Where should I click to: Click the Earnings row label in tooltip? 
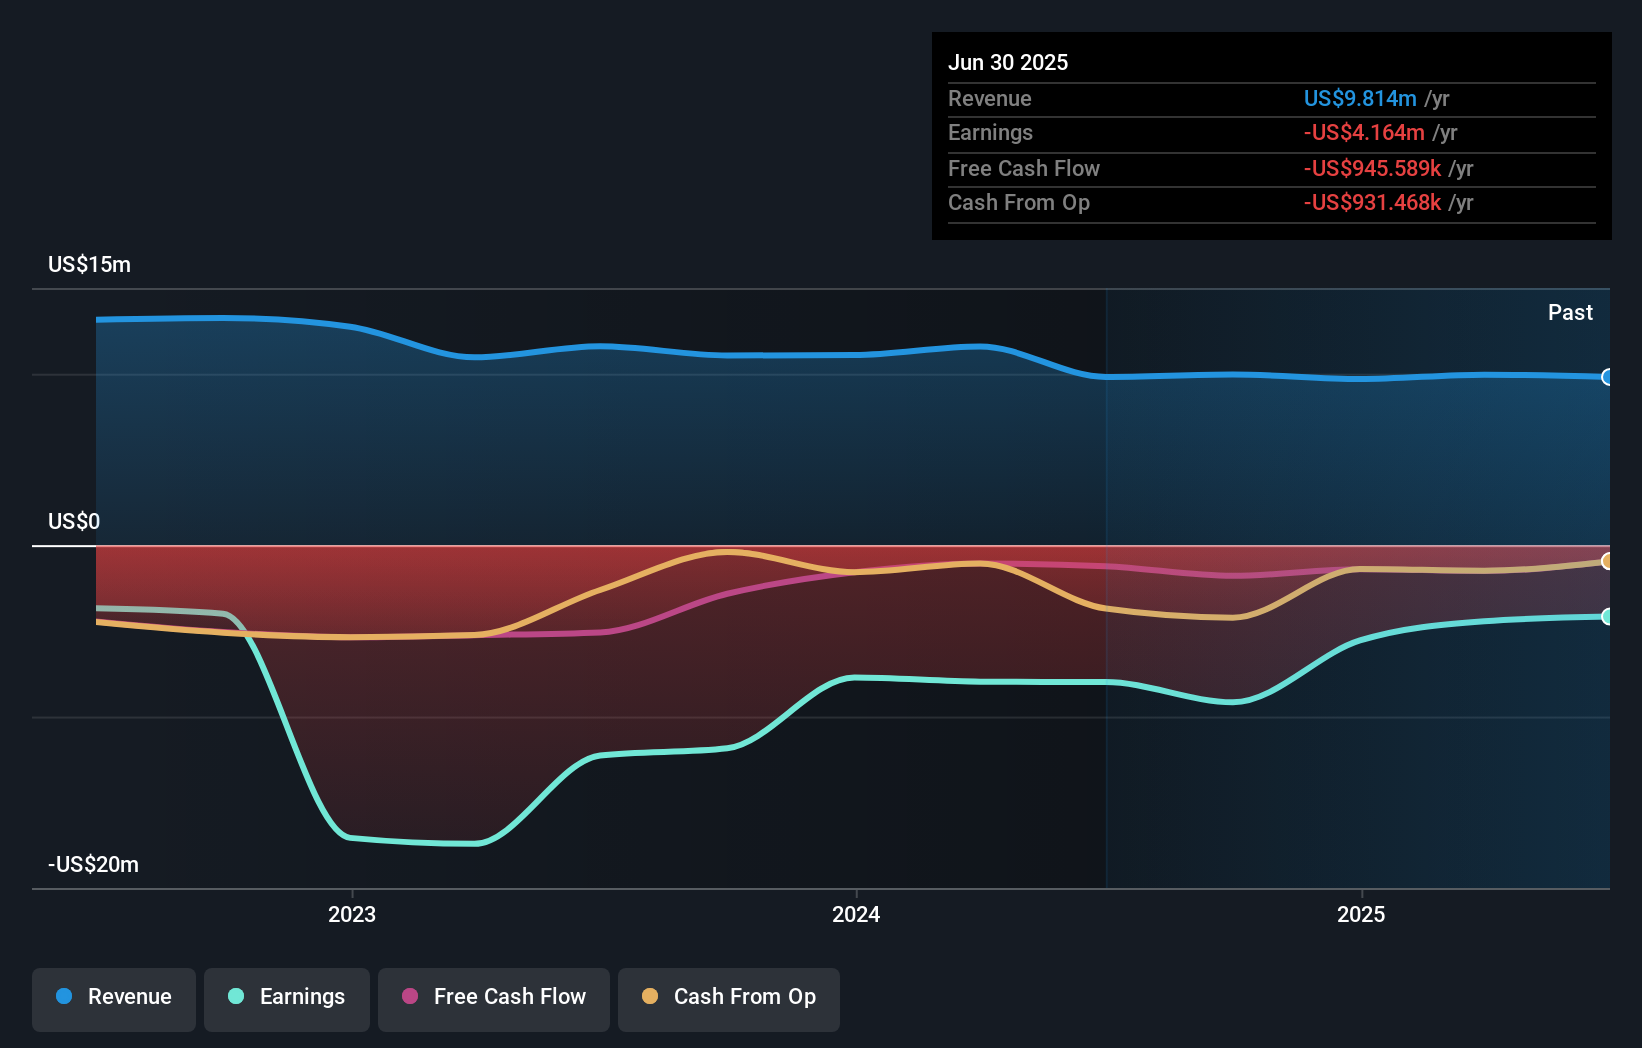pos(990,132)
